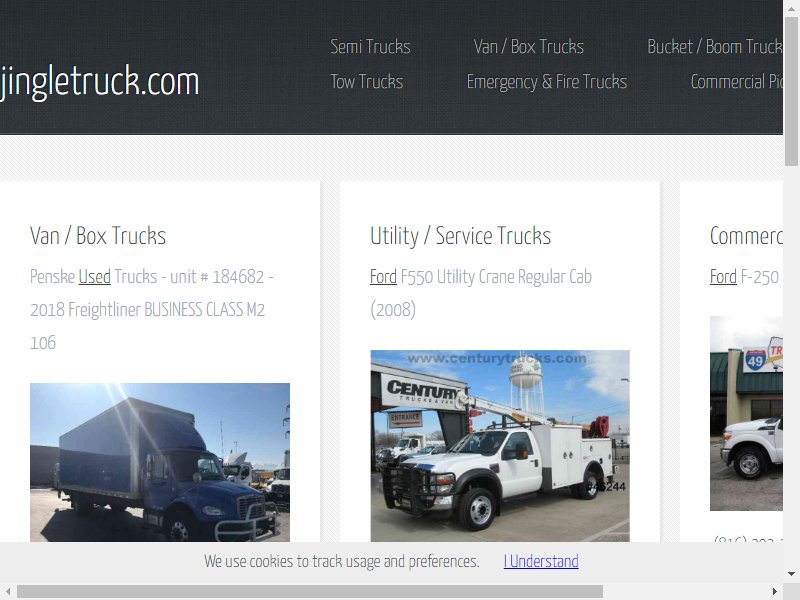800x600 pixels.
Task: View the white Ford F550 crane truck photo
Action: [500, 446]
